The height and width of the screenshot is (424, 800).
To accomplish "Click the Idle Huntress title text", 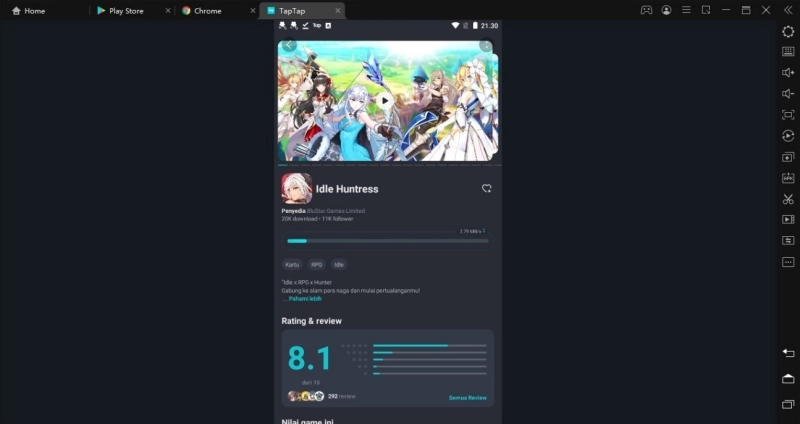I will [x=347, y=189].
